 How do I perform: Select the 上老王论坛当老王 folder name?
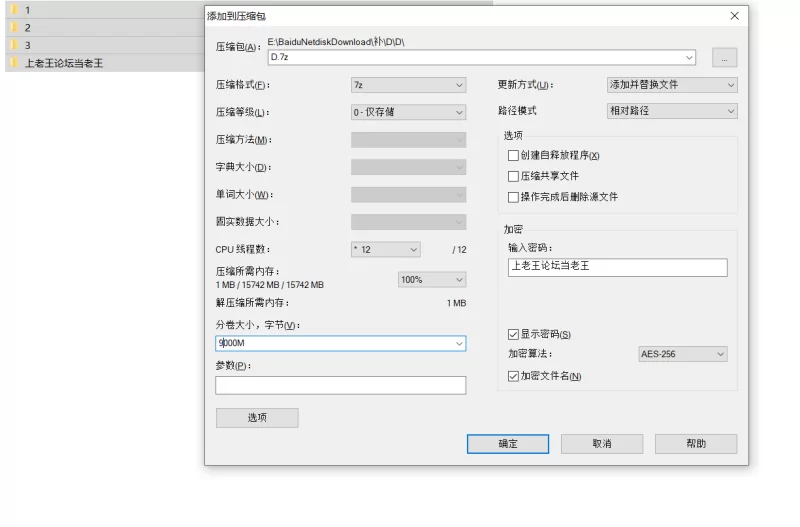(x=64, y=63)
